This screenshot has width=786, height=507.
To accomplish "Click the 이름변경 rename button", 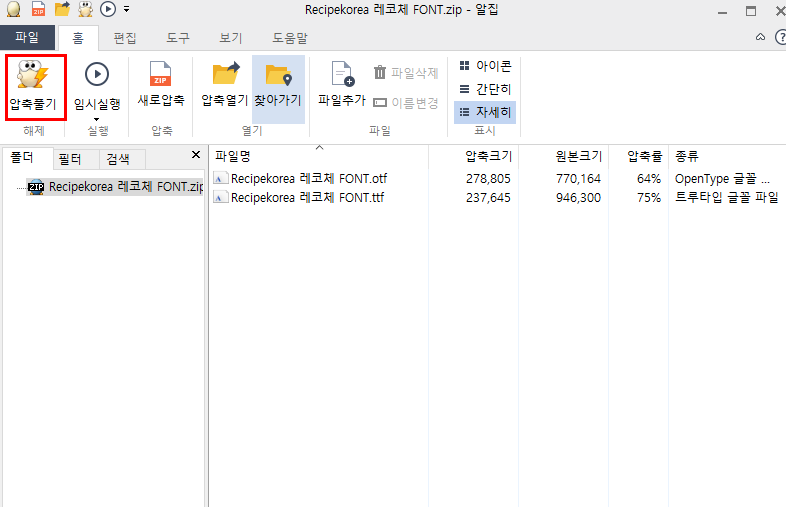I will pos(406,103).
